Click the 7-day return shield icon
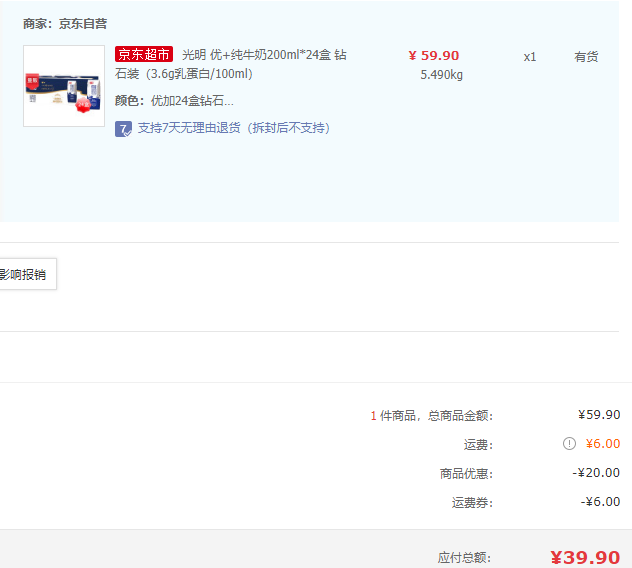 [x=123, y=129]
